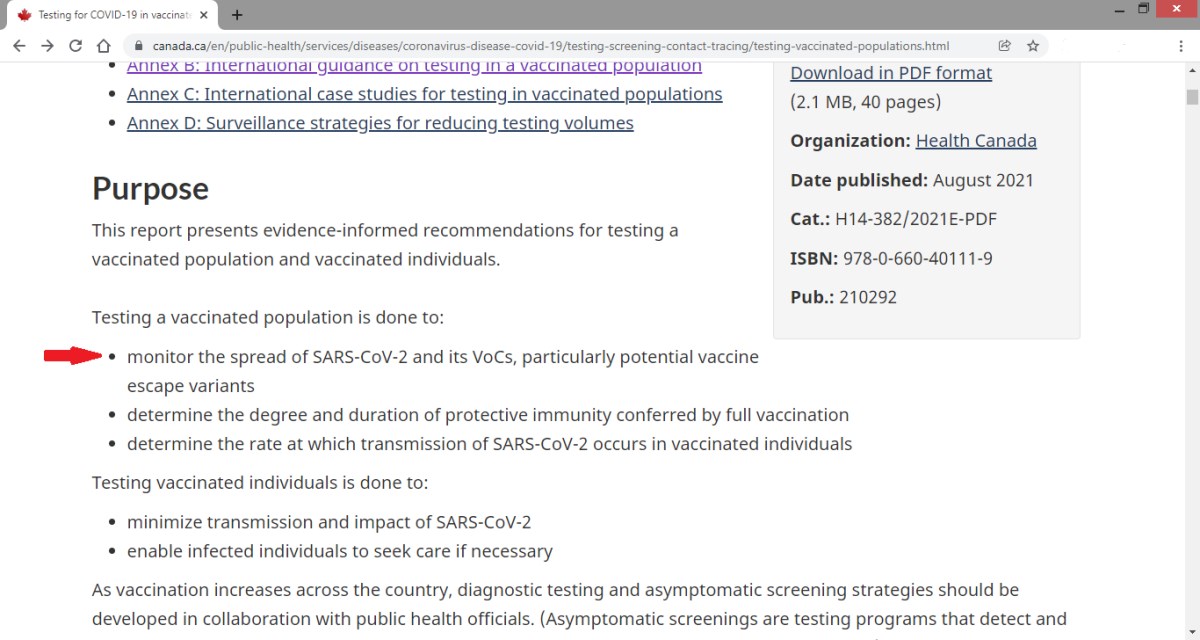Bookmark this page with the star icon
This screenshot has width=1200, height=640.
[x=1033, y=46]
